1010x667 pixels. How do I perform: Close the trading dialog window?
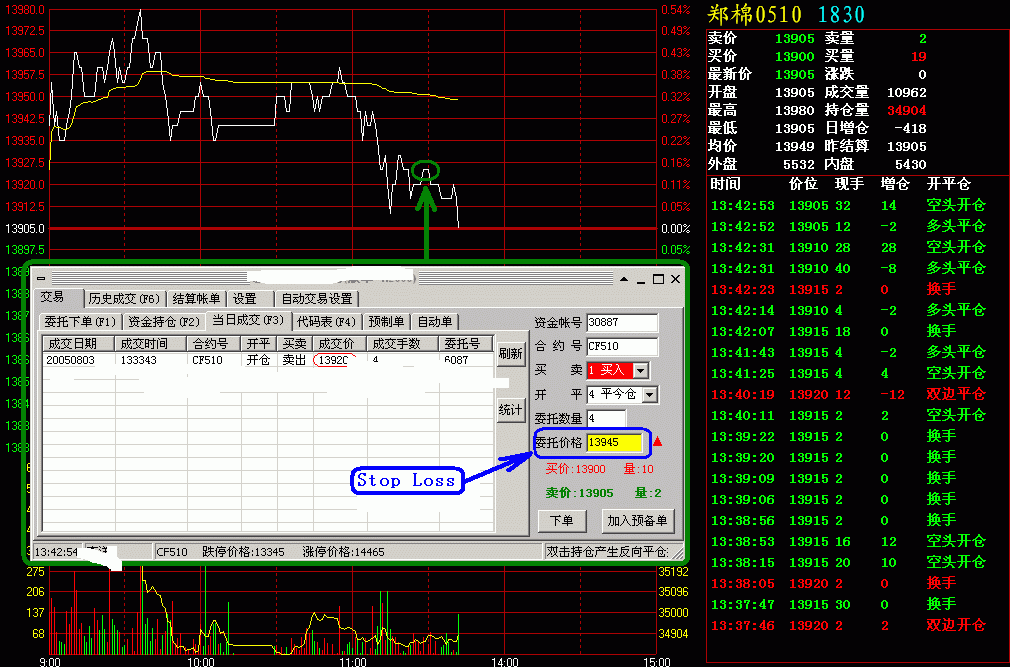(675, 279)
